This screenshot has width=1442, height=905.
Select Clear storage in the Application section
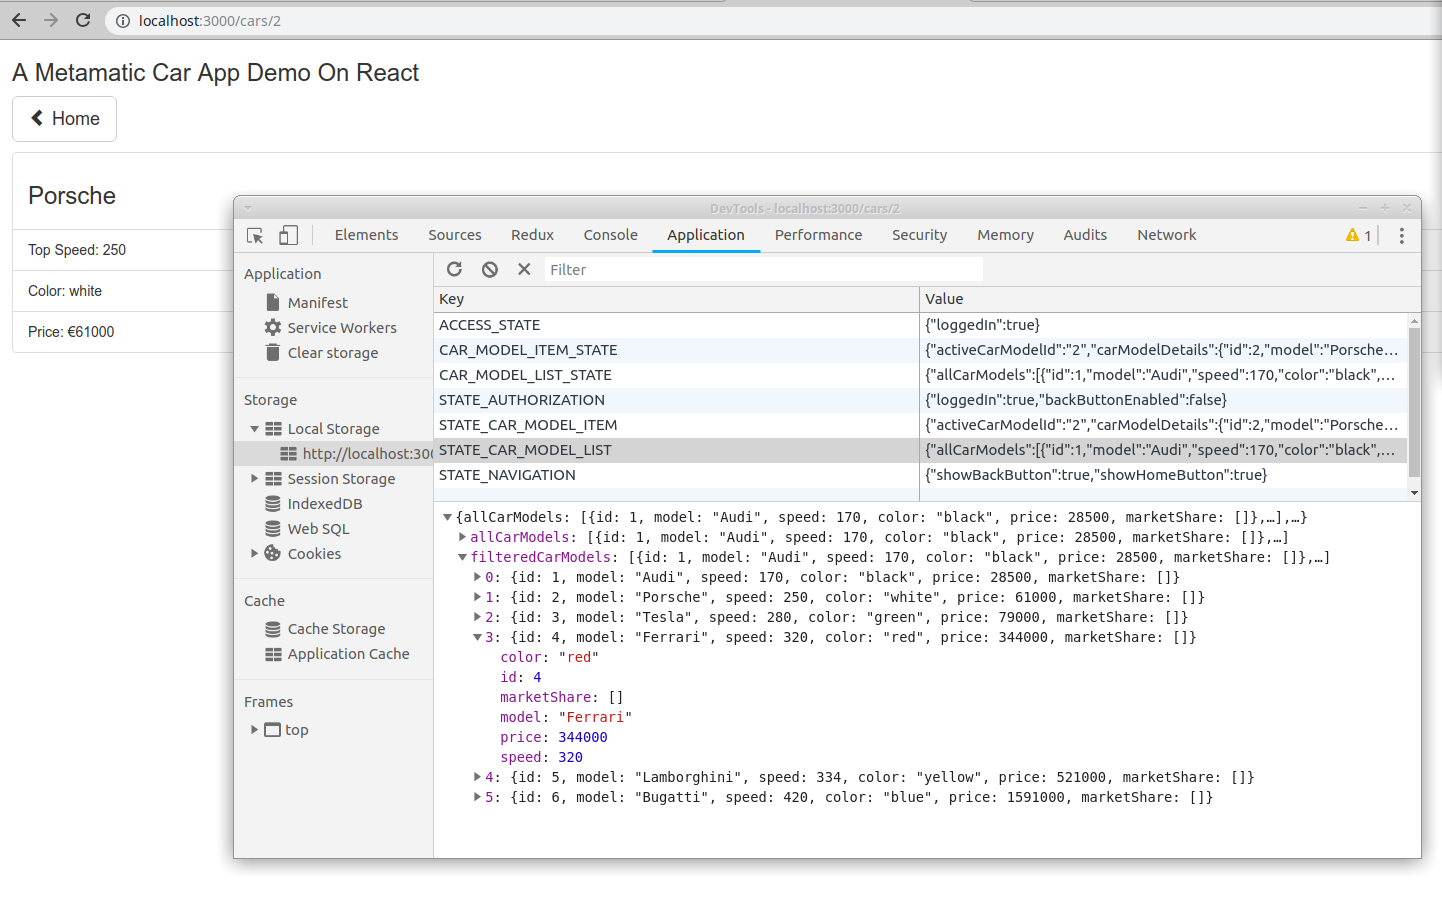(x=332, y=353)
